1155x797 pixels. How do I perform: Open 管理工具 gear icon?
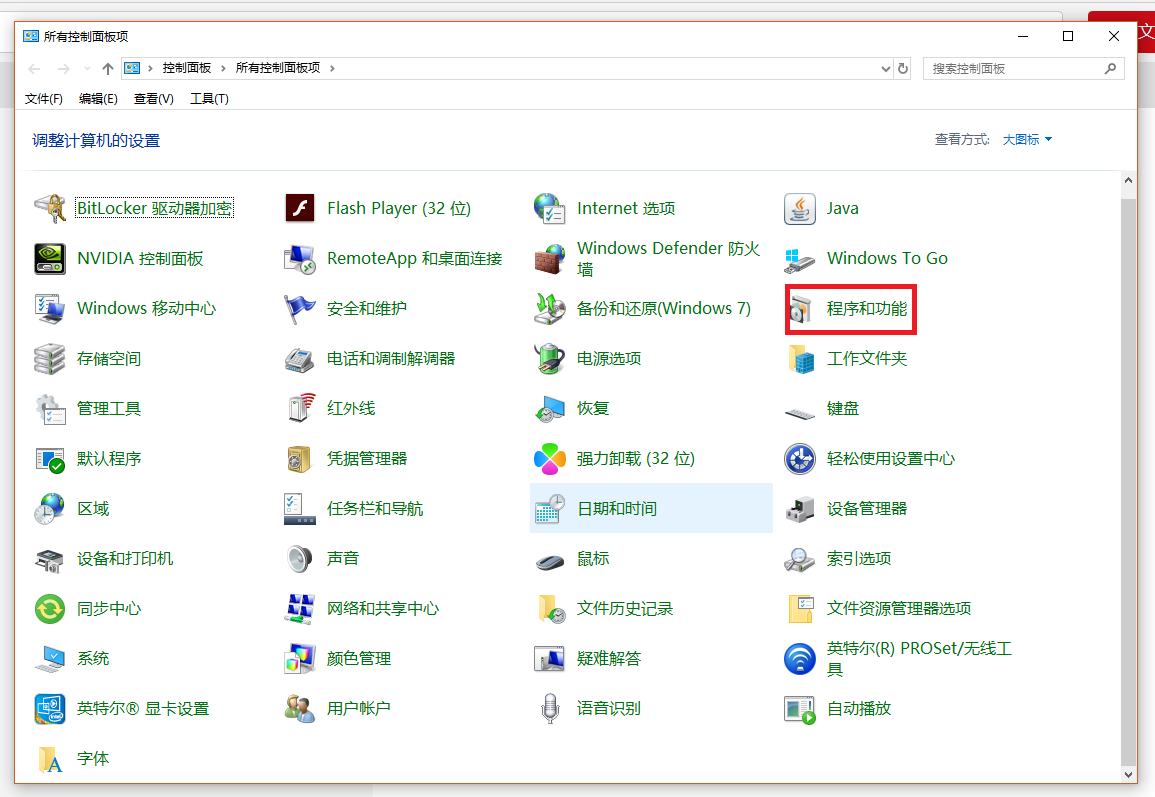coord(50,409)
